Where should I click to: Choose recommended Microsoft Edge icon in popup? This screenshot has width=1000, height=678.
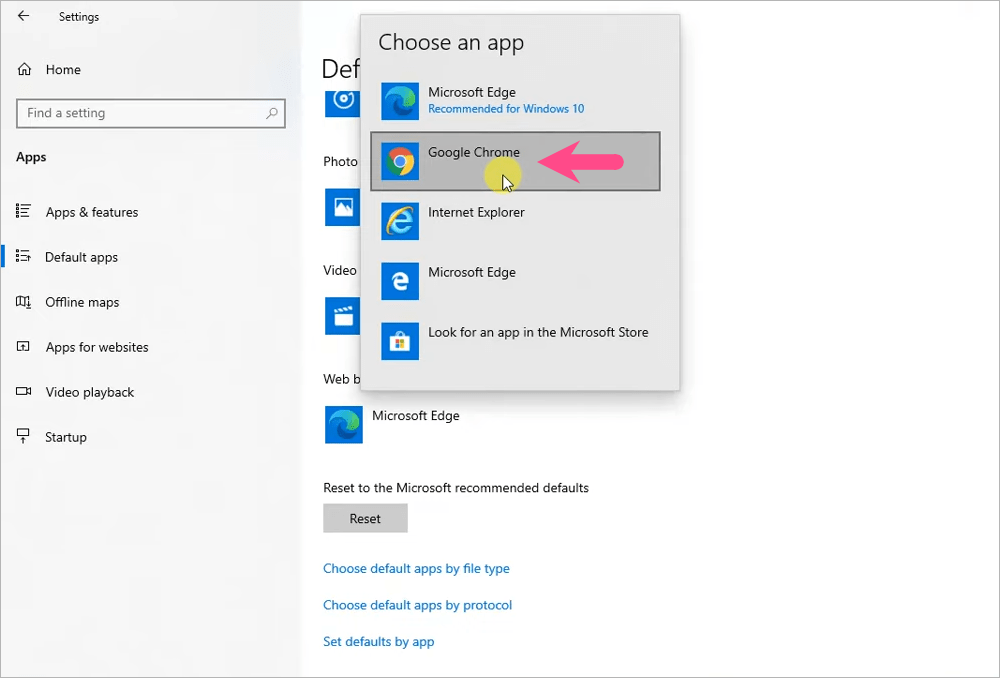coord(400,101)
